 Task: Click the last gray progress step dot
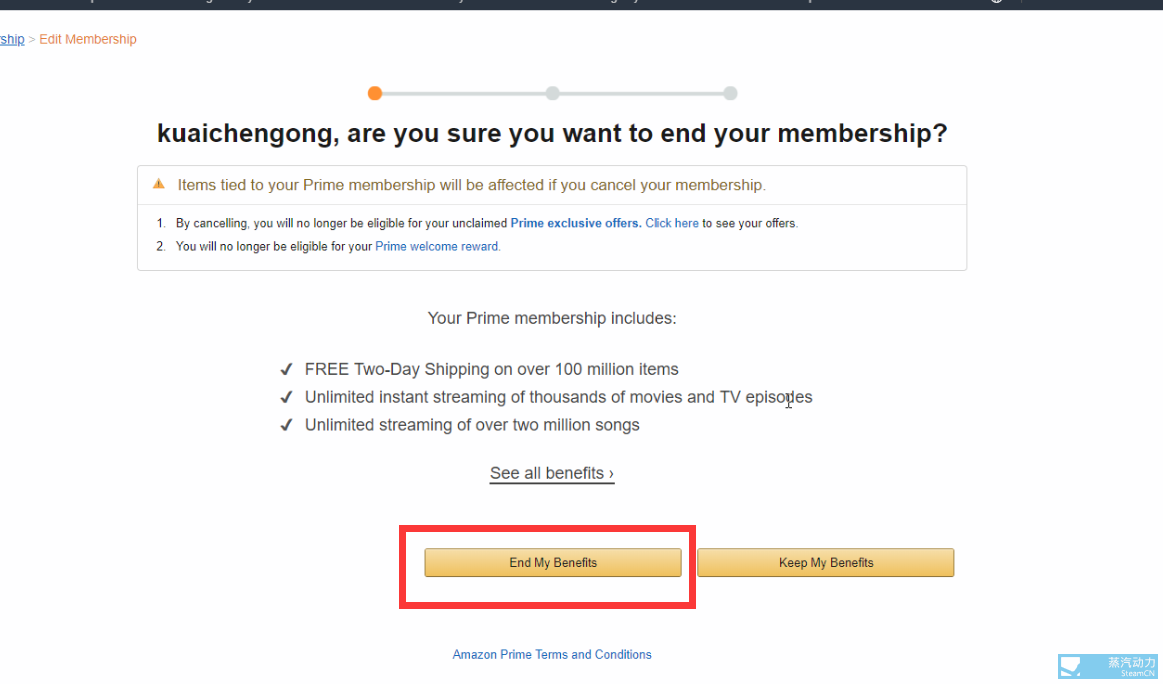(731, 93)
